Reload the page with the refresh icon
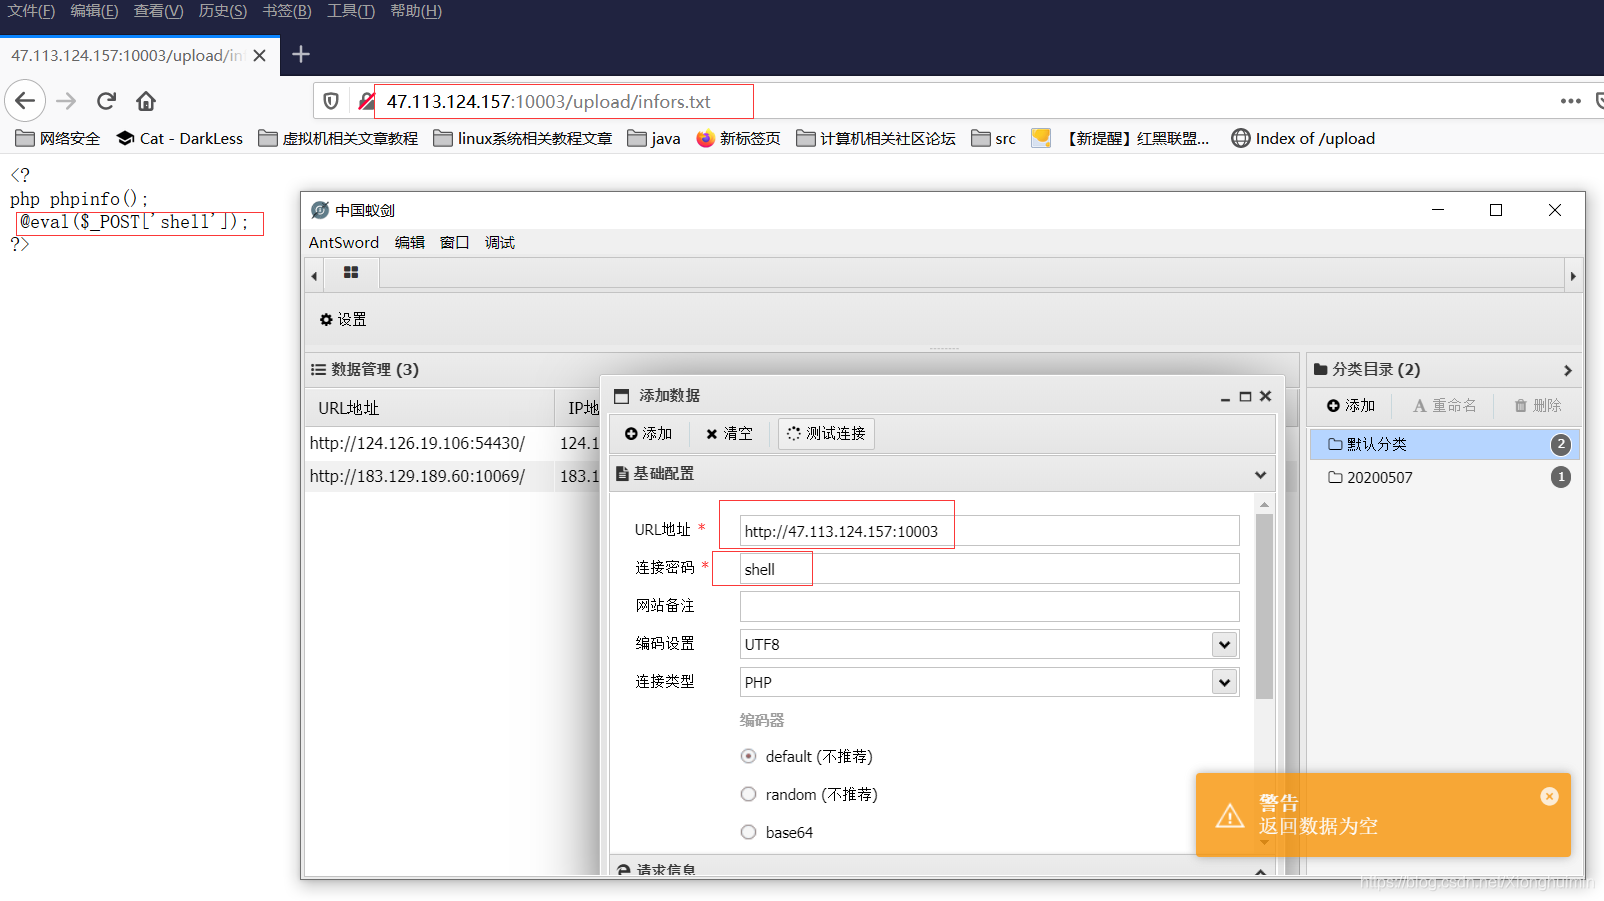 click(x=106, y=101)
